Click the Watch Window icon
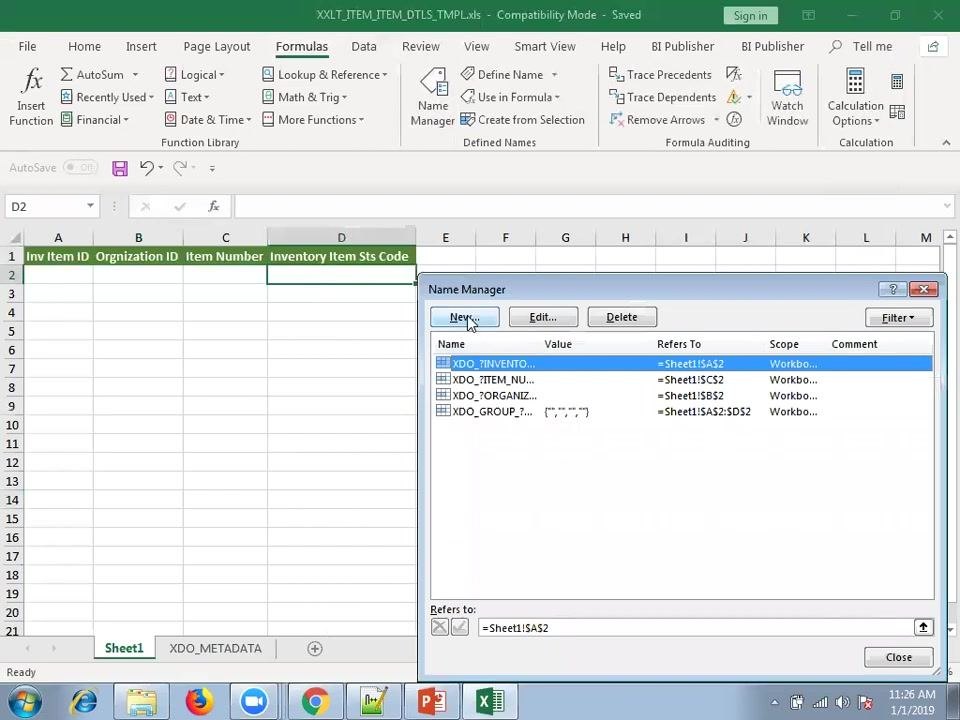Viewport: 960px width, 720px height. coord(787,82)
